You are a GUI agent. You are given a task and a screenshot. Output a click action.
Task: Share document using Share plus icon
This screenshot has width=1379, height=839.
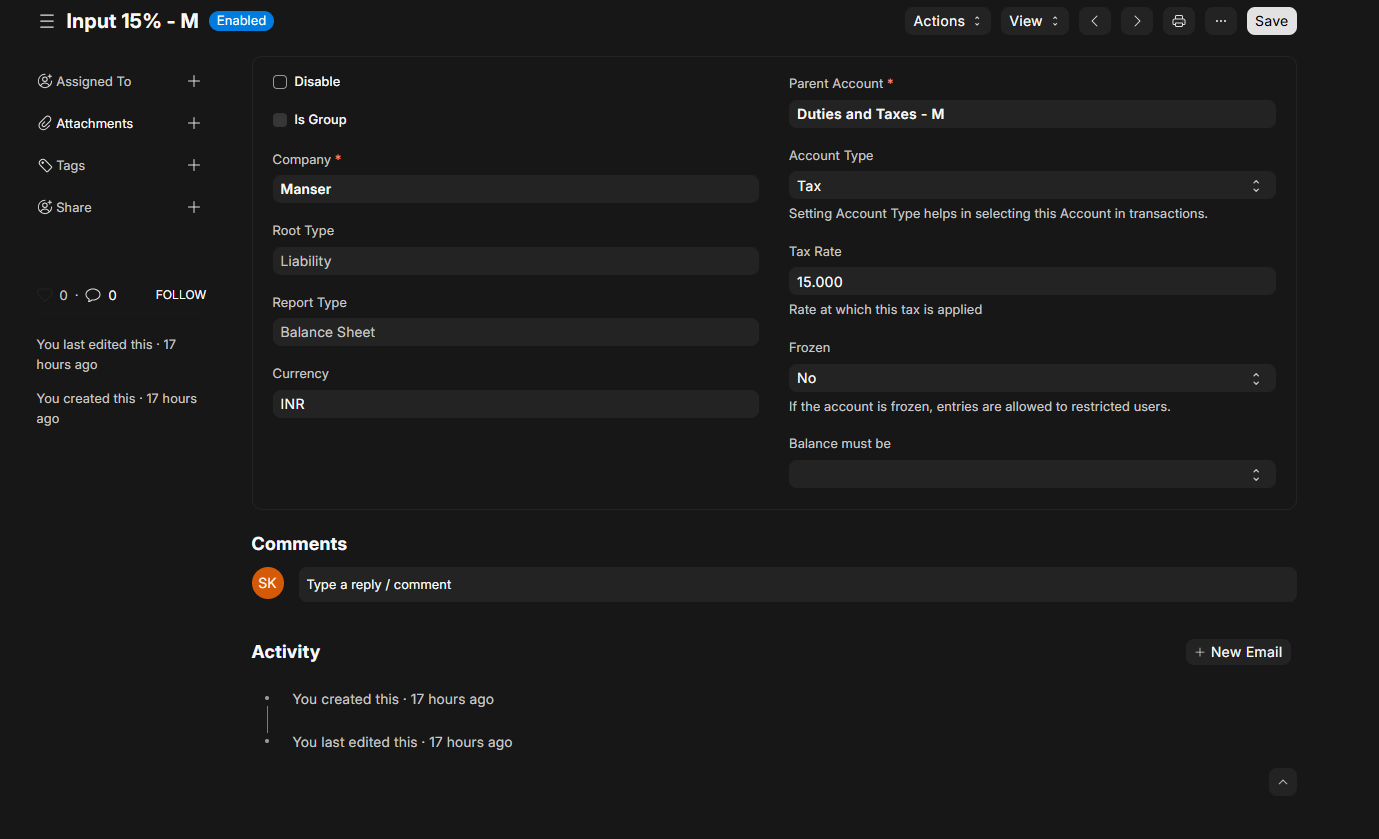pos(194,208)
